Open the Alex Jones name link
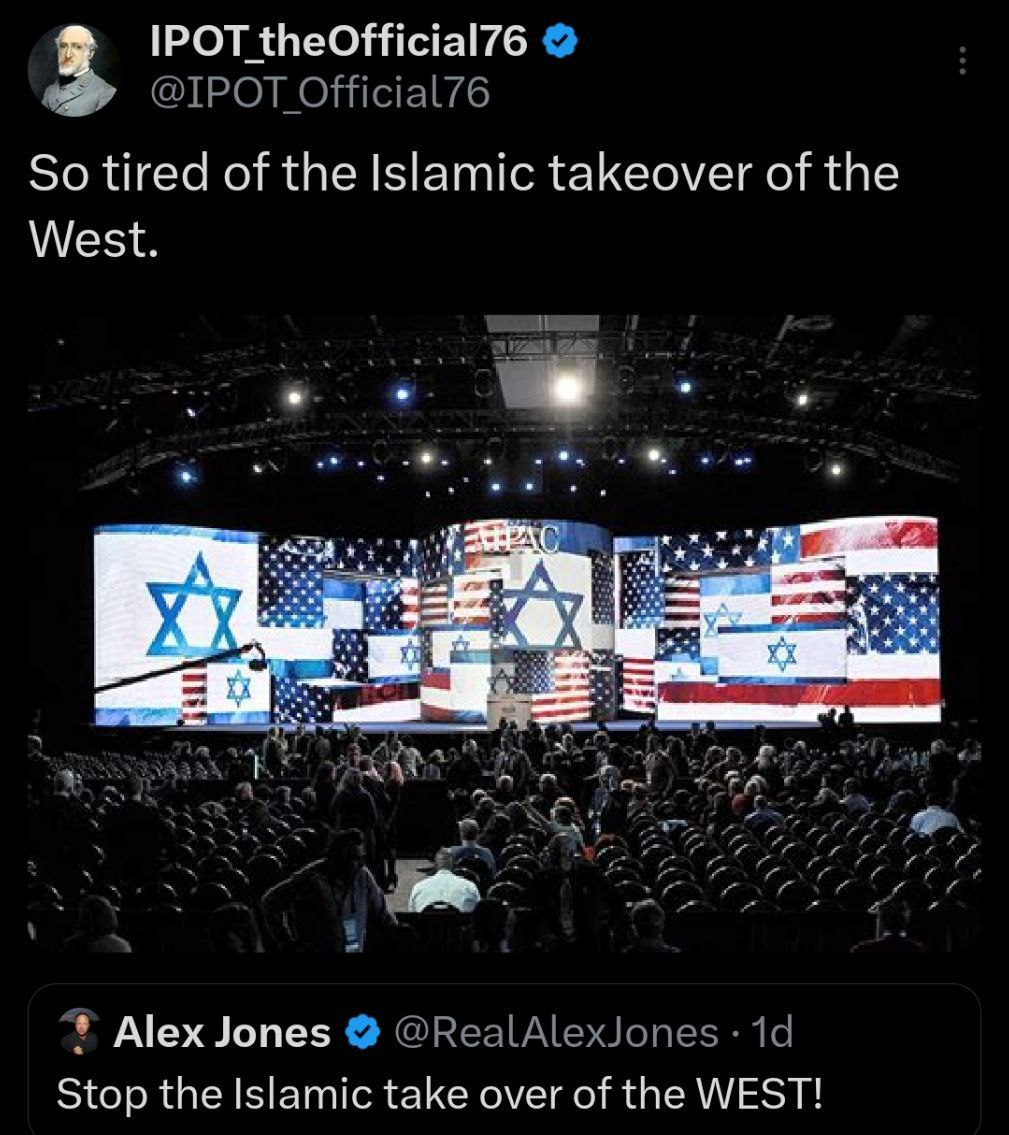This screenshot has width=1009, height=1135. coord(222,1032)
